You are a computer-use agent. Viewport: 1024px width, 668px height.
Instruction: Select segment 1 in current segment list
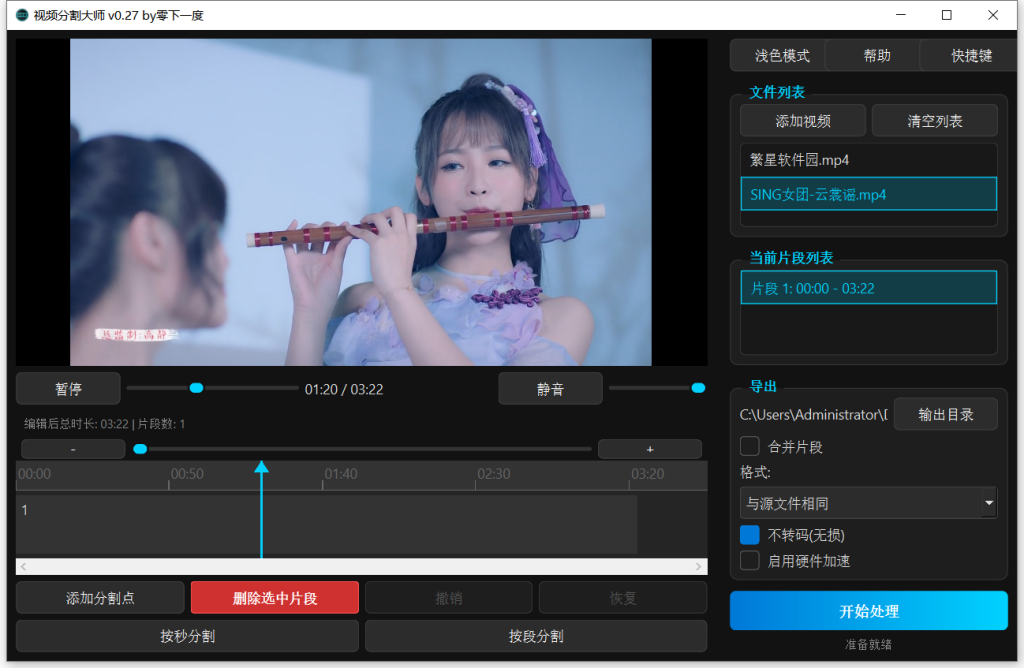(x=868, y=288)
